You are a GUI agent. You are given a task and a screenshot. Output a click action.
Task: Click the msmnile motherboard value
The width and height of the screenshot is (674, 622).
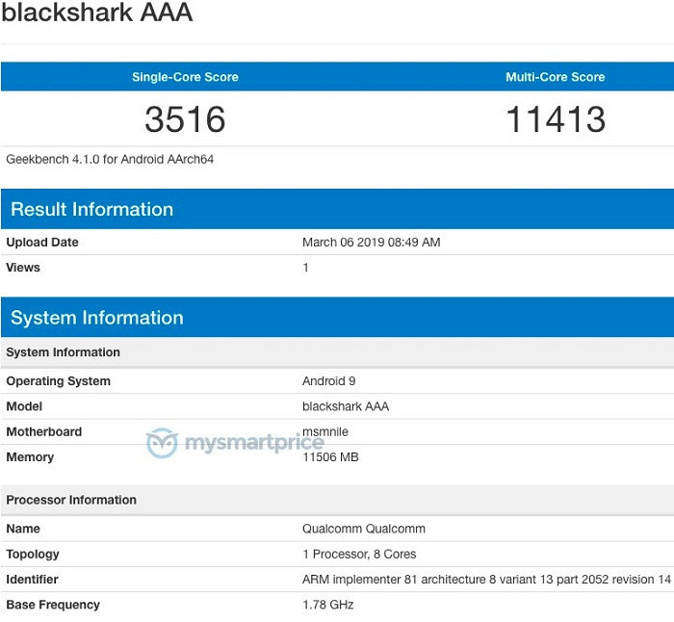tap(326, 430)
